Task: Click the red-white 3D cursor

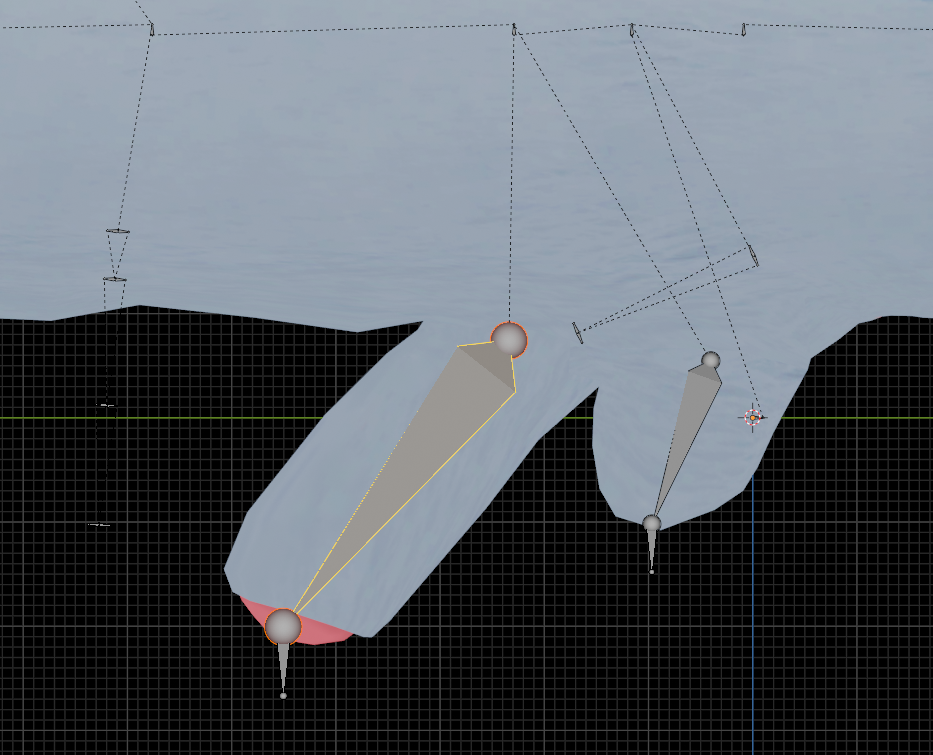Action: tap(753, 418)
